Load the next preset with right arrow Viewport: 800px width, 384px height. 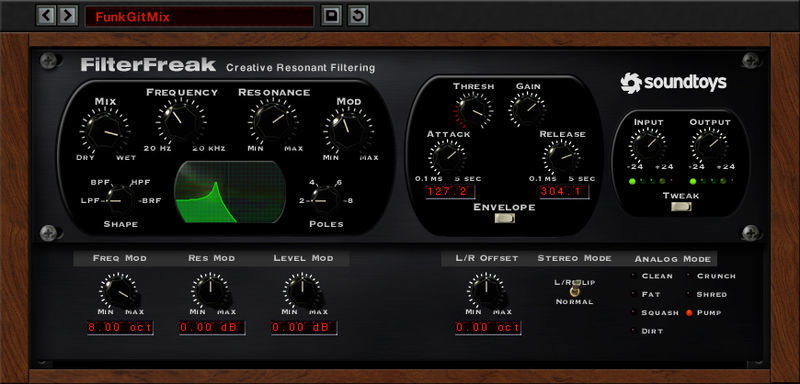pyautogui.click(x=67, y=16)
